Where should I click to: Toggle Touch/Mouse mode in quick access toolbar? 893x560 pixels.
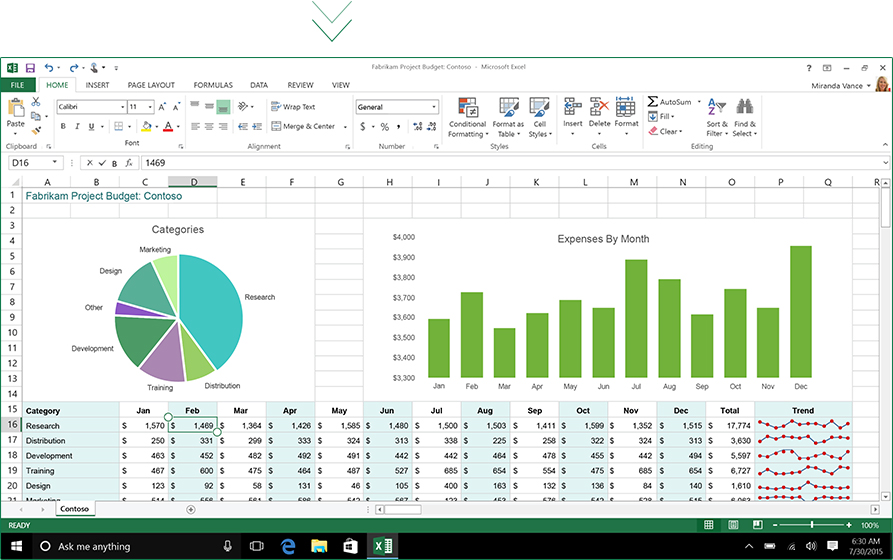95,68
